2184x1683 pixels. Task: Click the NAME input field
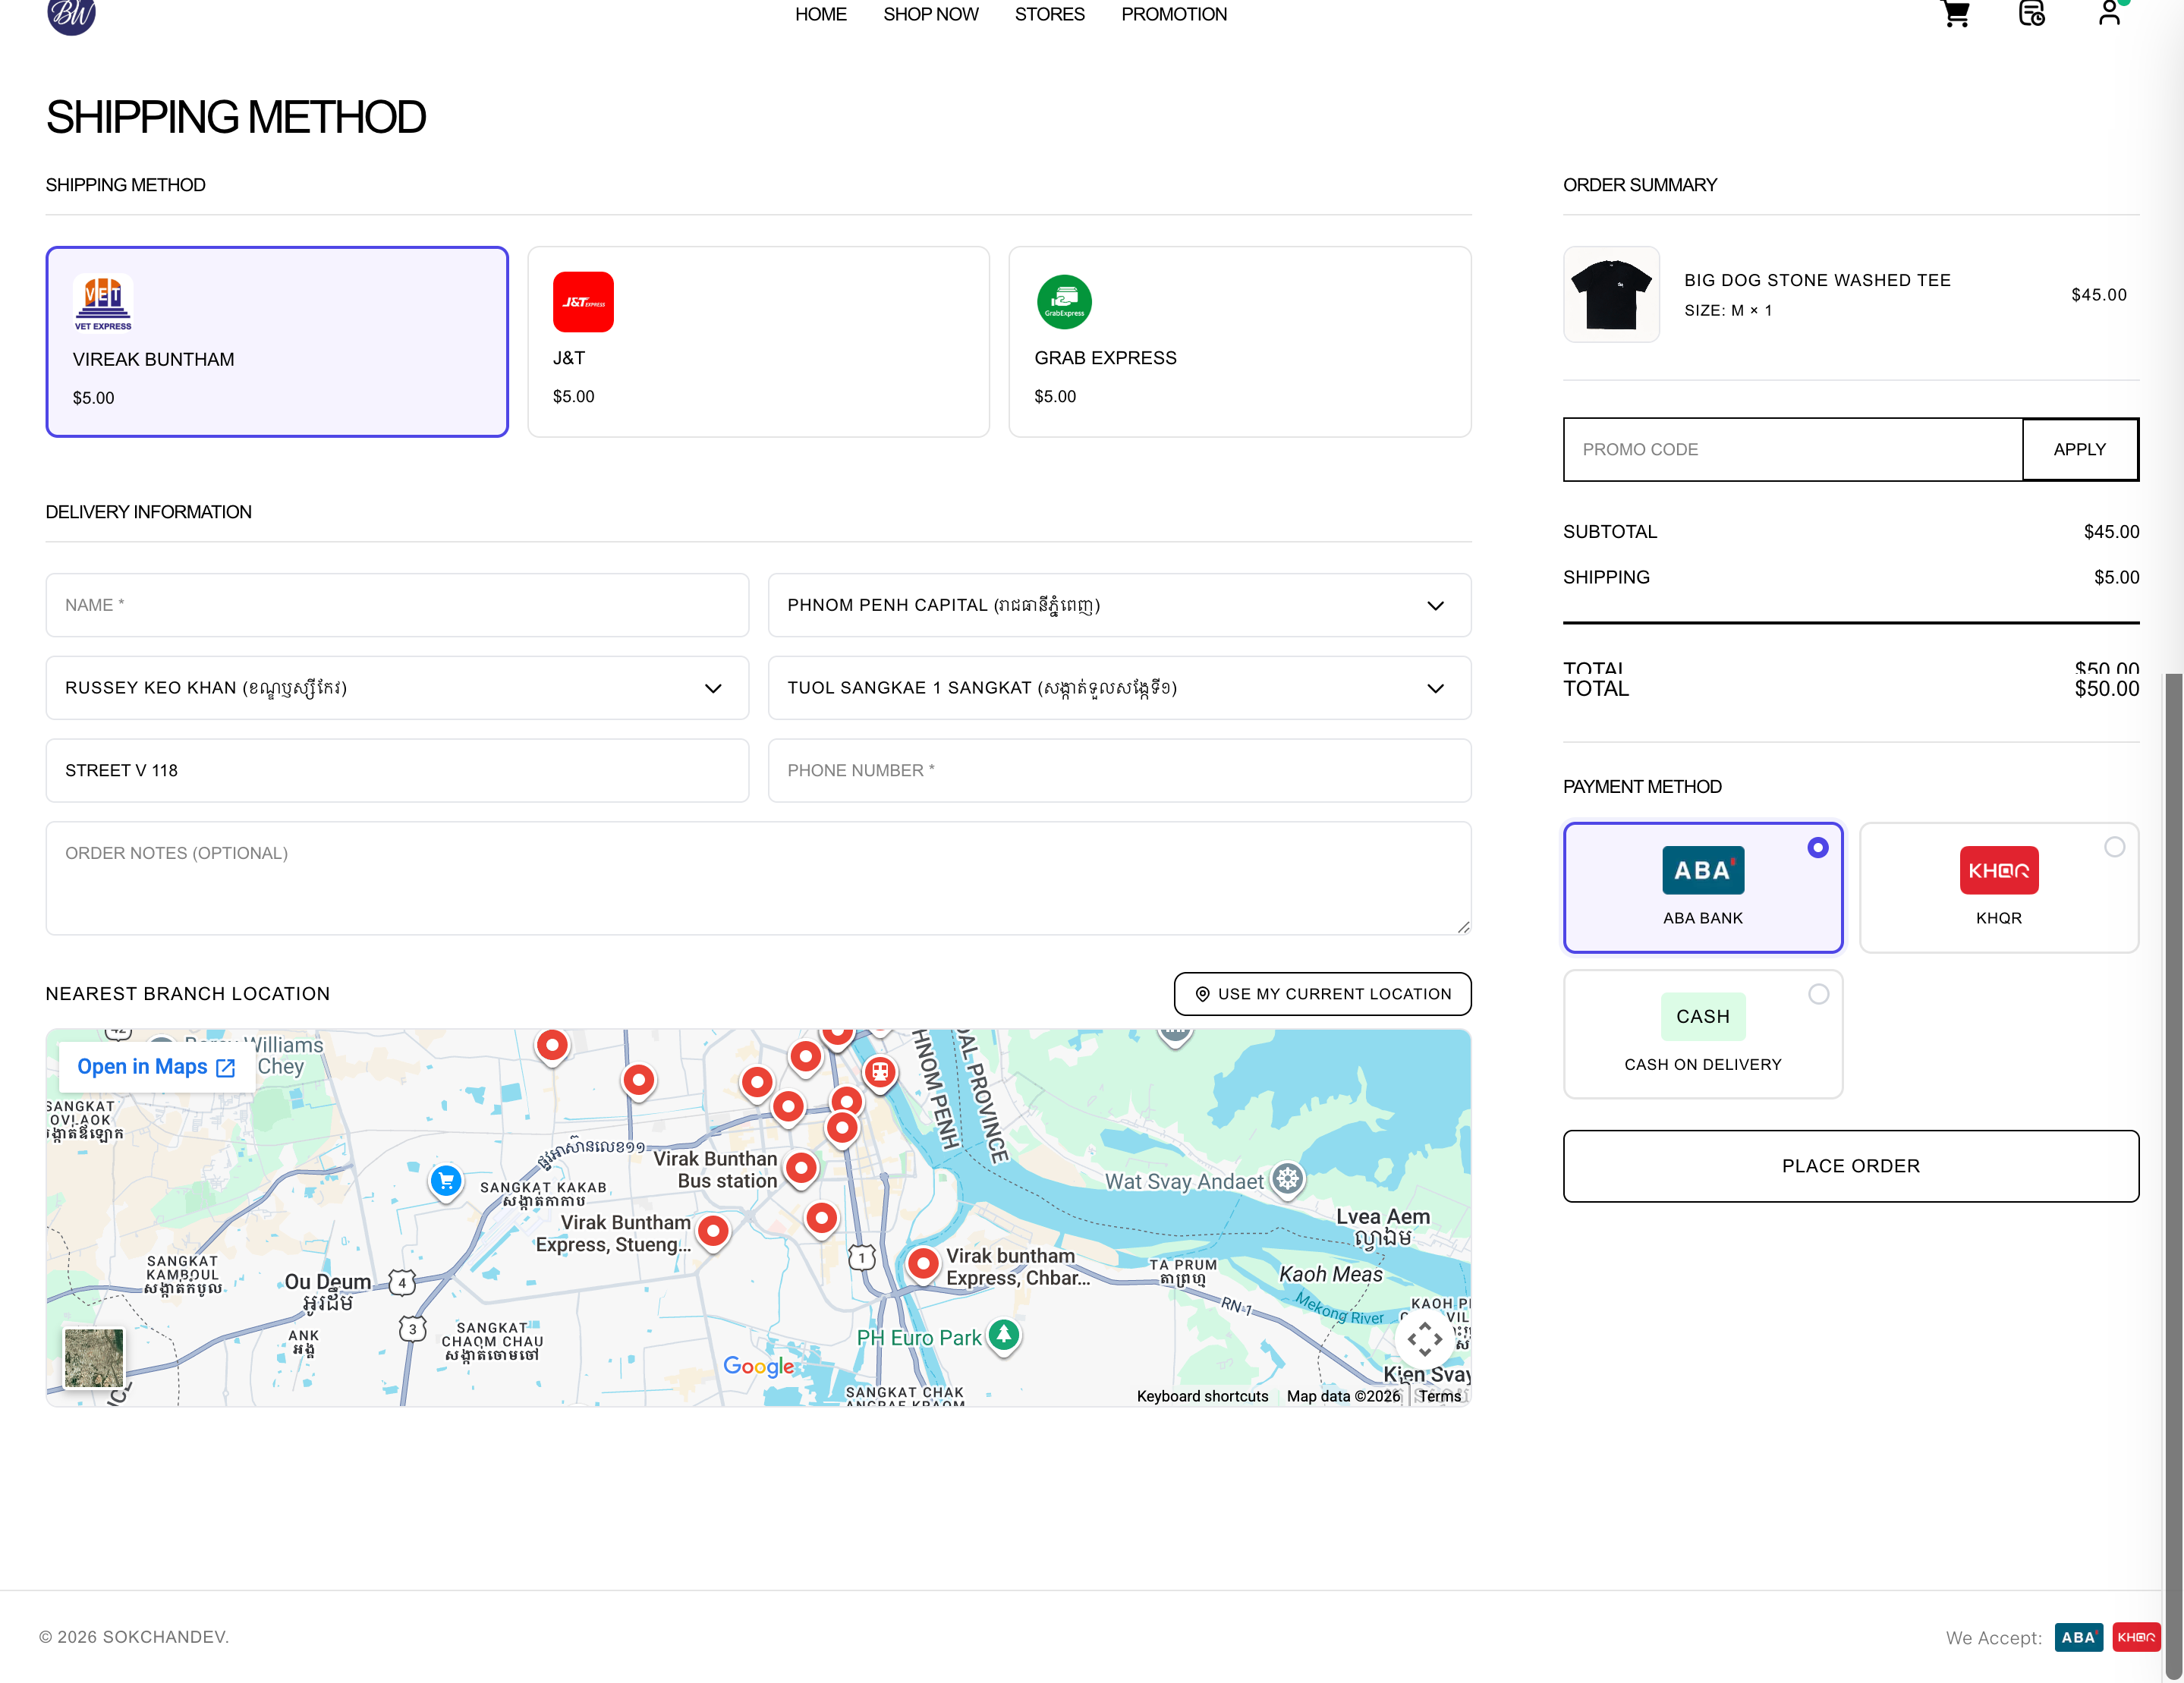[x=397, y=605]
